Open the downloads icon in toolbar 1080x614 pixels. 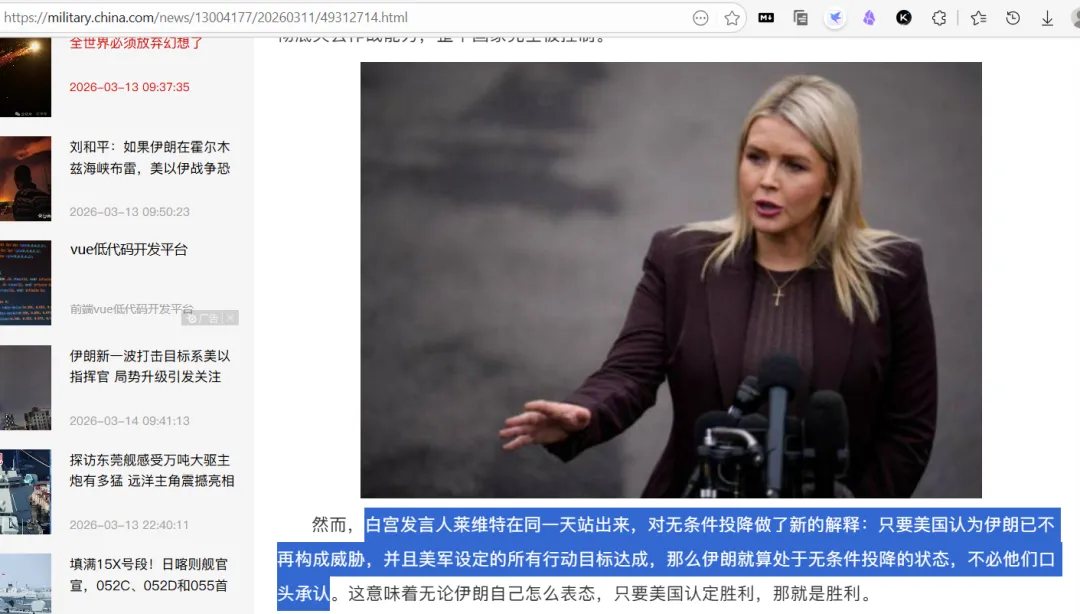coord(1047,17)
